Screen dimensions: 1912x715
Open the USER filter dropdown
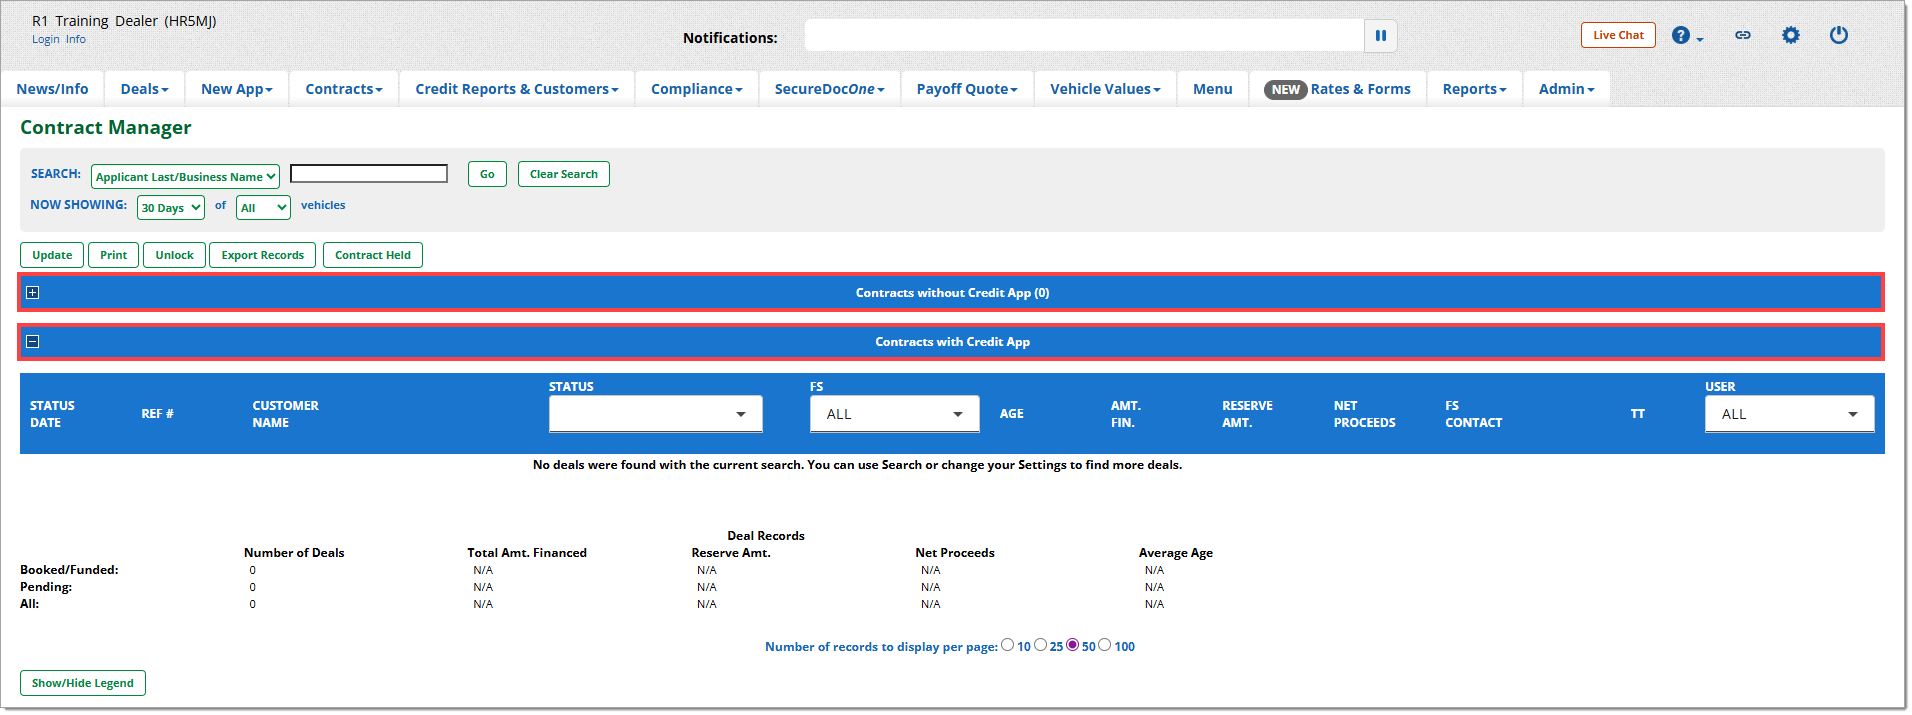pos(1788,414)
